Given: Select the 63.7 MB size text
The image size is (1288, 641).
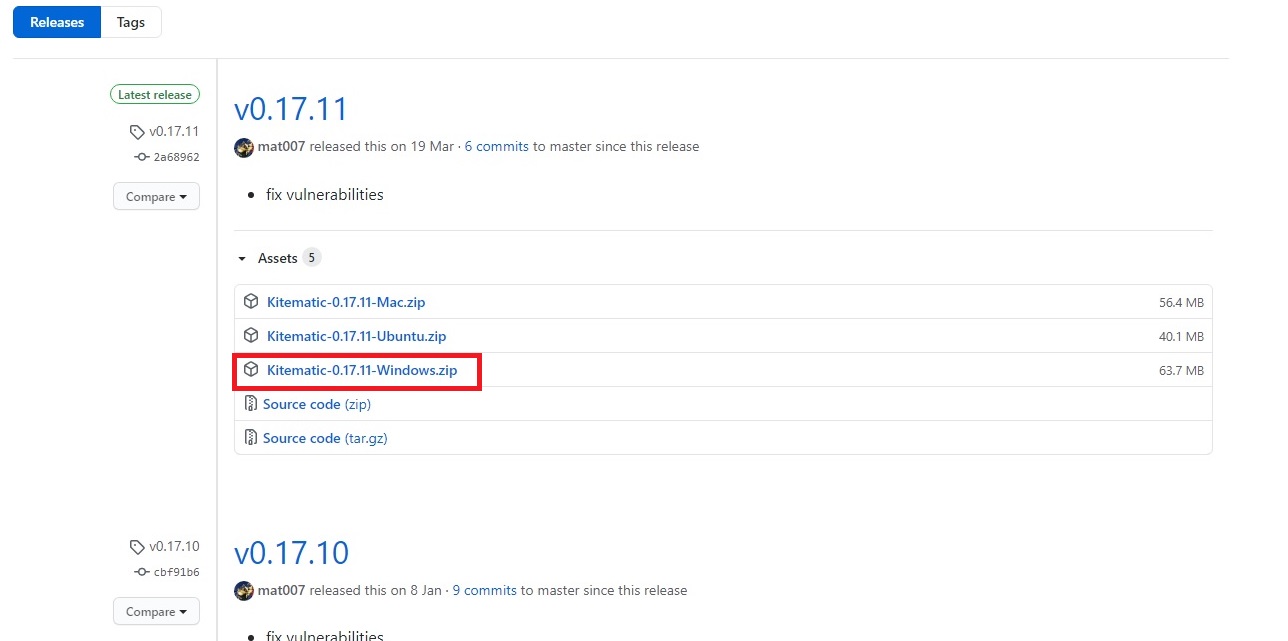Looking at the screenshot, I should (1181, 371).
